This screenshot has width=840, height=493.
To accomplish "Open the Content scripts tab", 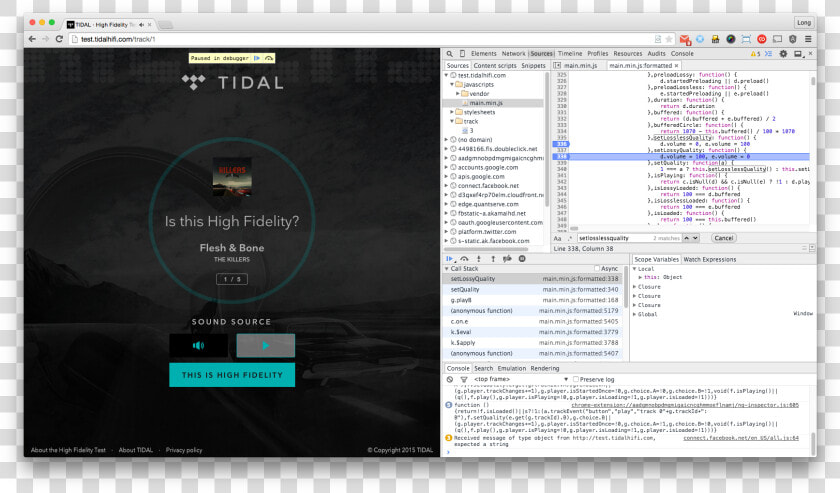I will pyautogui.click(x=495, y=65).
